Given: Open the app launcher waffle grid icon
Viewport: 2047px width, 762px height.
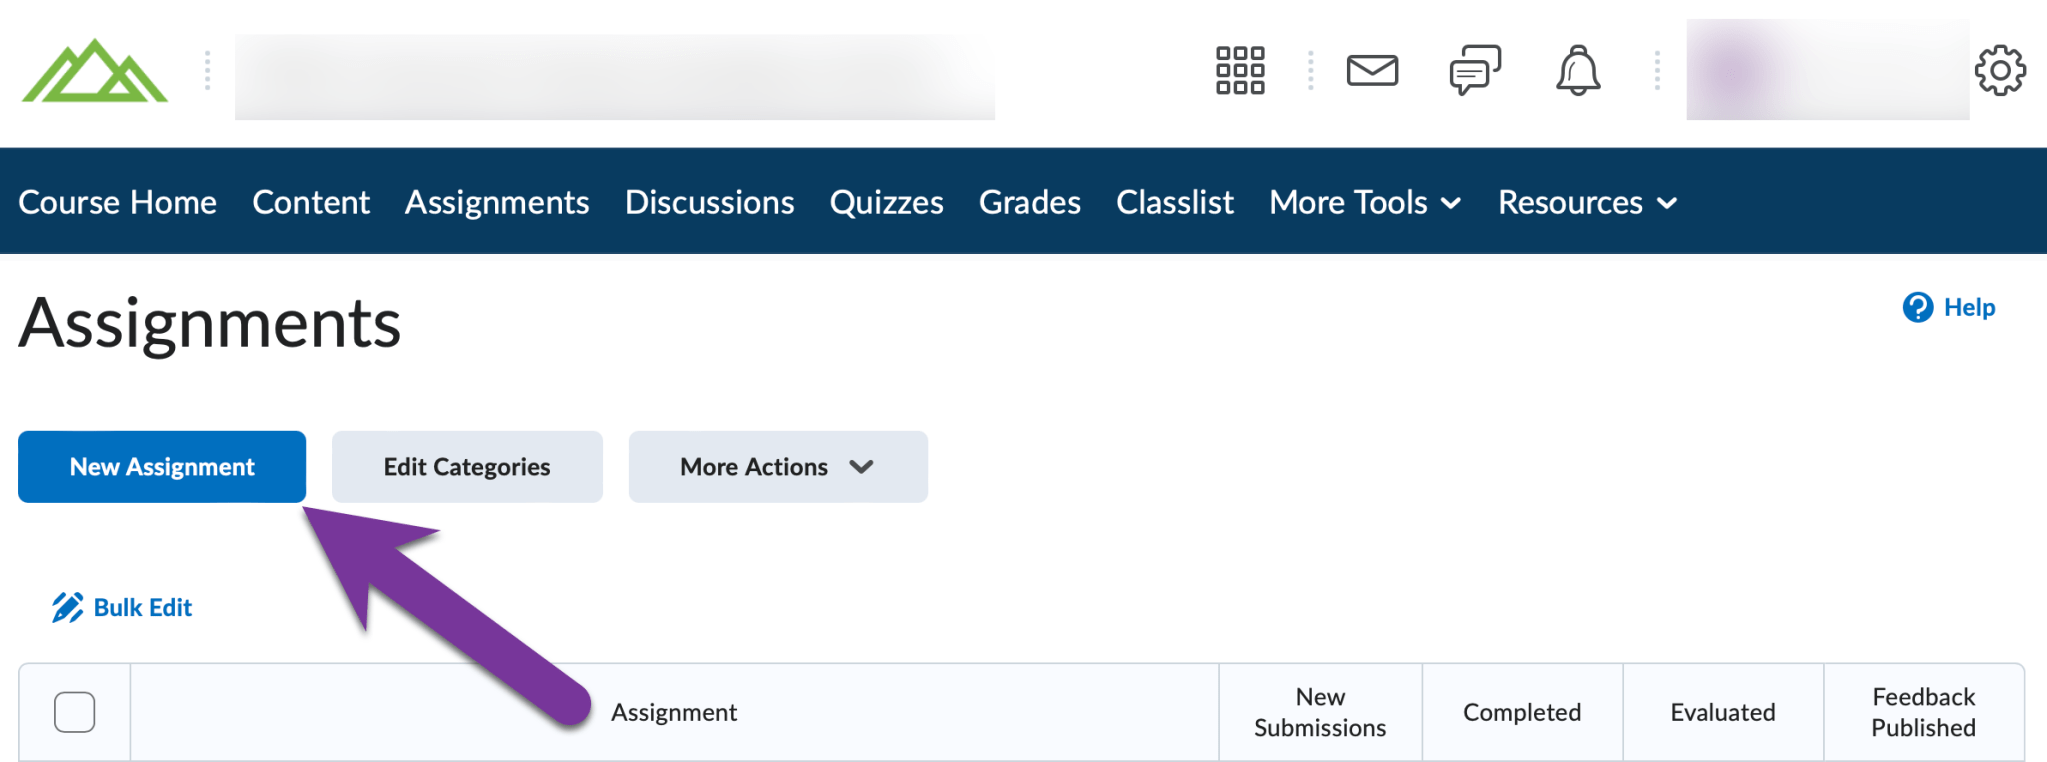Looking at the screenshot, I should coord(1238,70).
